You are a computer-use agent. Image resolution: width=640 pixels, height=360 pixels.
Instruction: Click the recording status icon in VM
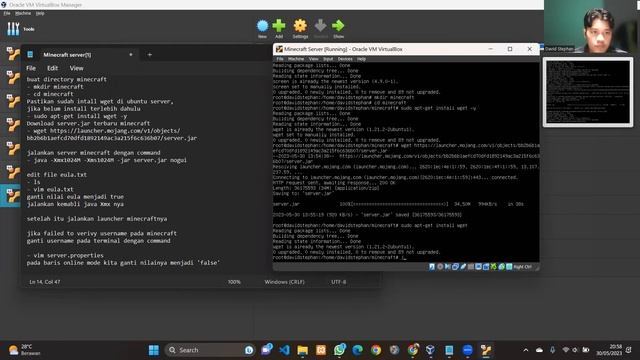coord(486,267)
